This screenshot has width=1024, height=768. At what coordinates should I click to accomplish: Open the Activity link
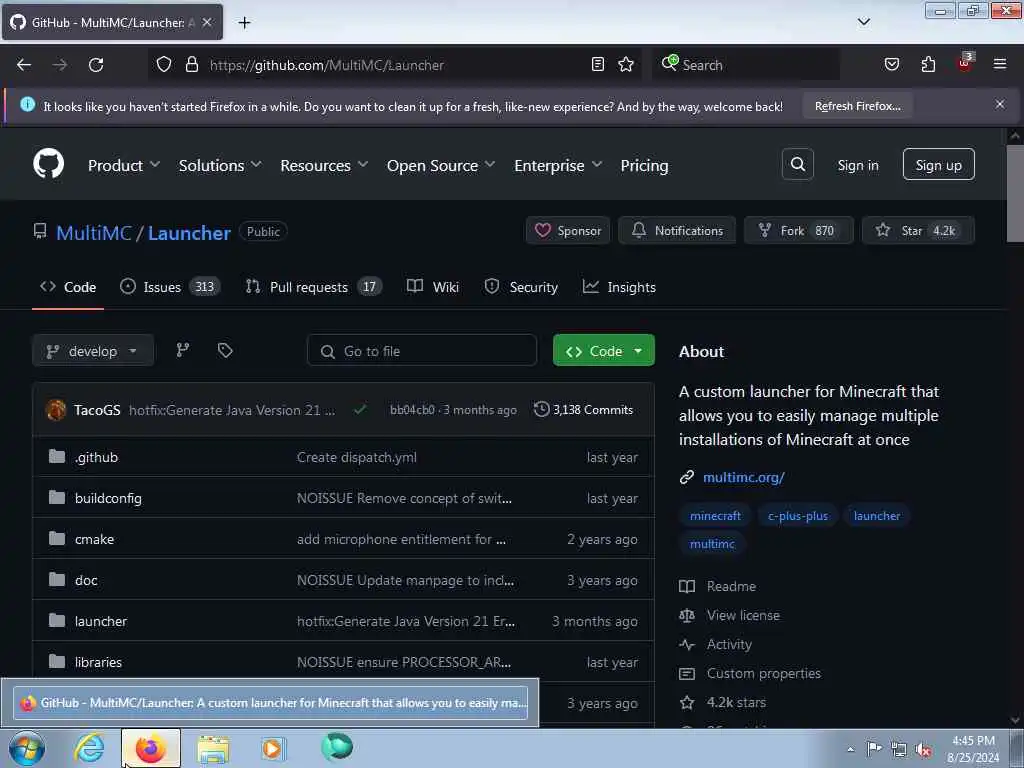coord(716,645)
